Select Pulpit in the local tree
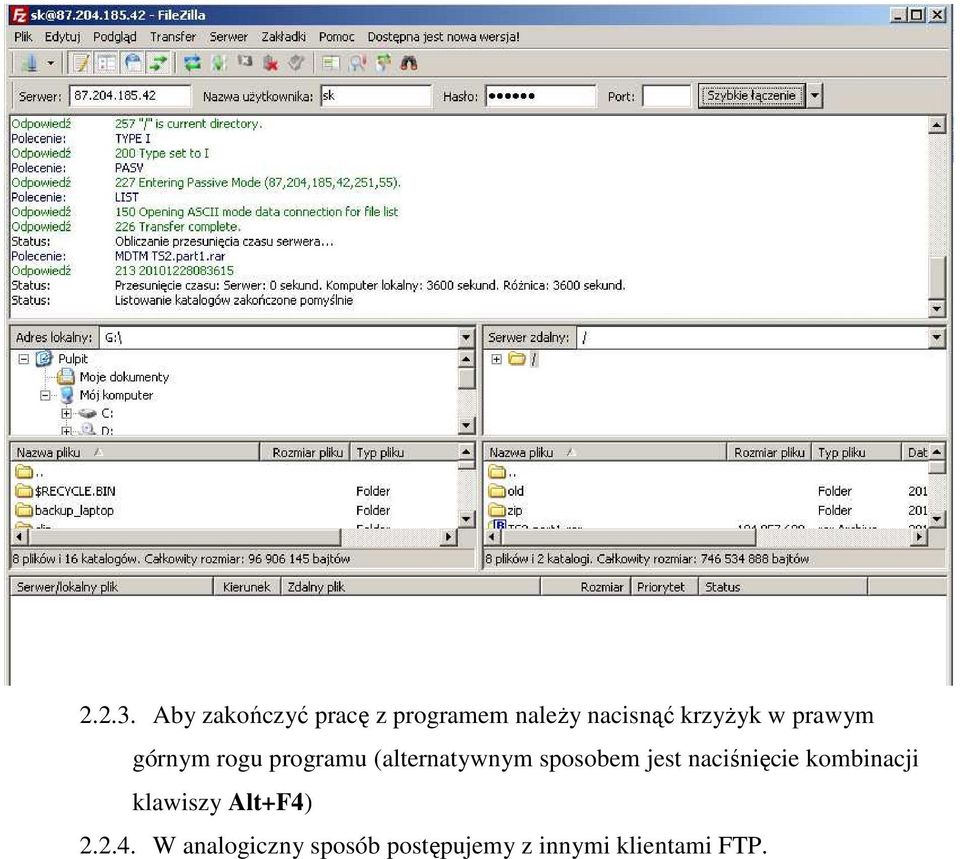Image resolution: width=960 pixels, height=859 pixels. (x=73, y=359)
